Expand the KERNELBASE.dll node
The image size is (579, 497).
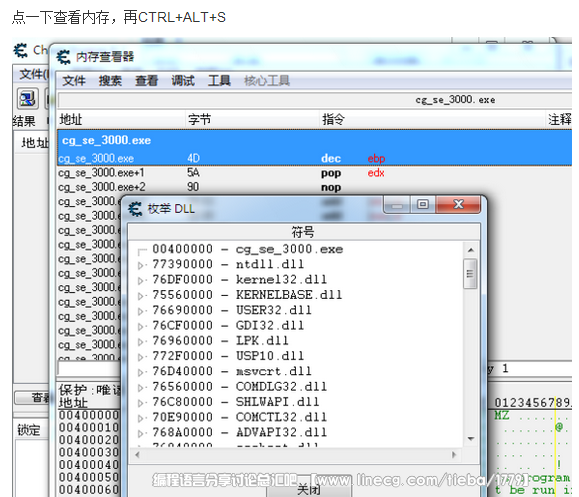(141, 296)
